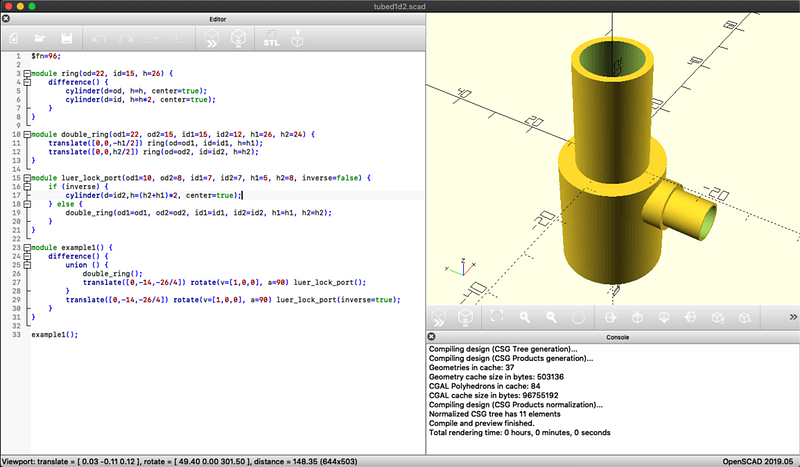Image resolution: width=800 pixels, height=467 pixels.
Task: Click the Console panel title bar
Action: coord(613,337)
